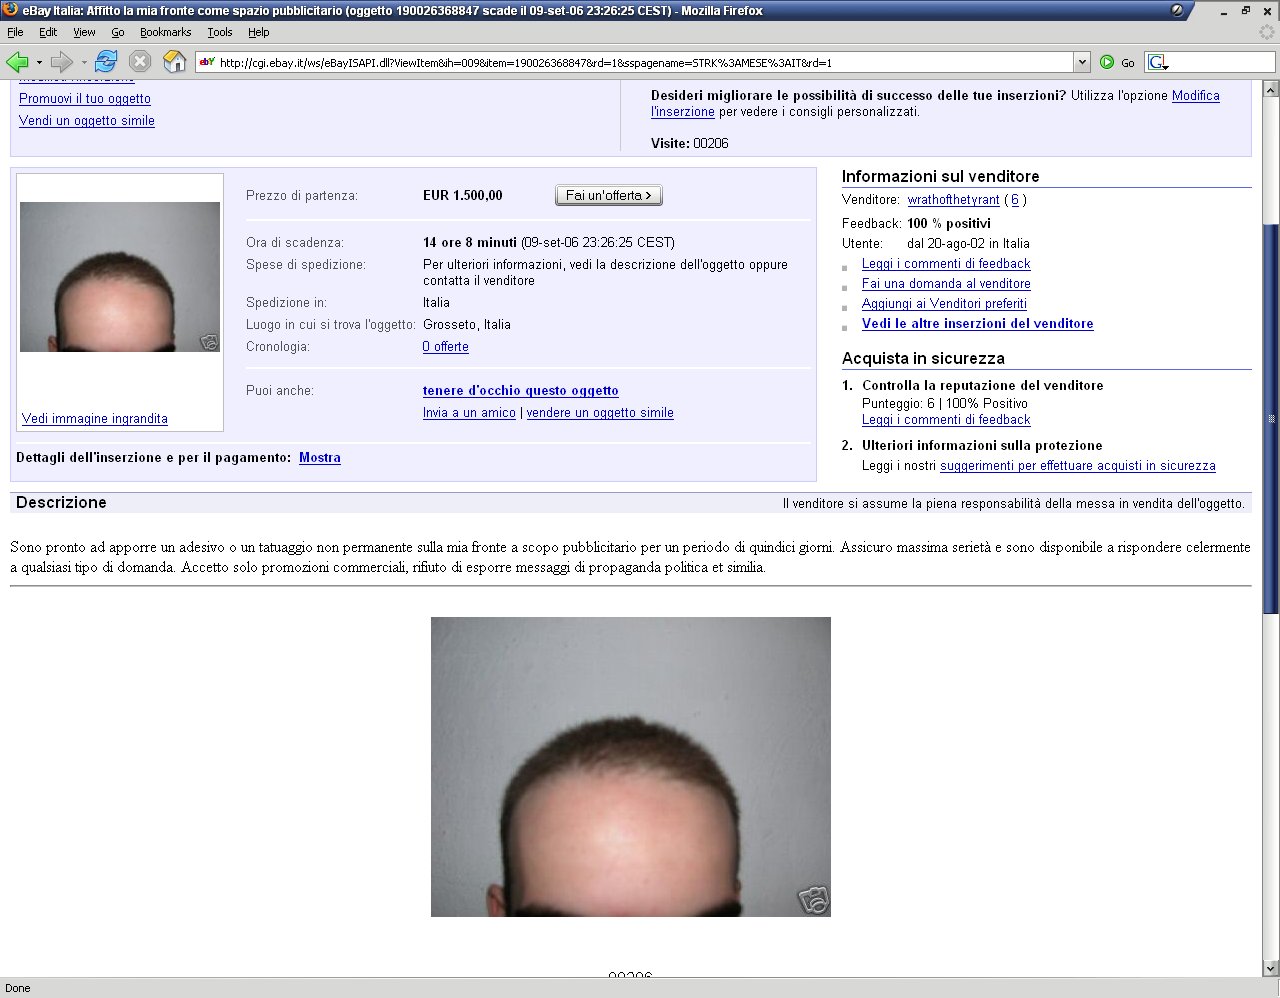
Task: Click the vertical scrollbar up arrow
Action: (1271, 88)
